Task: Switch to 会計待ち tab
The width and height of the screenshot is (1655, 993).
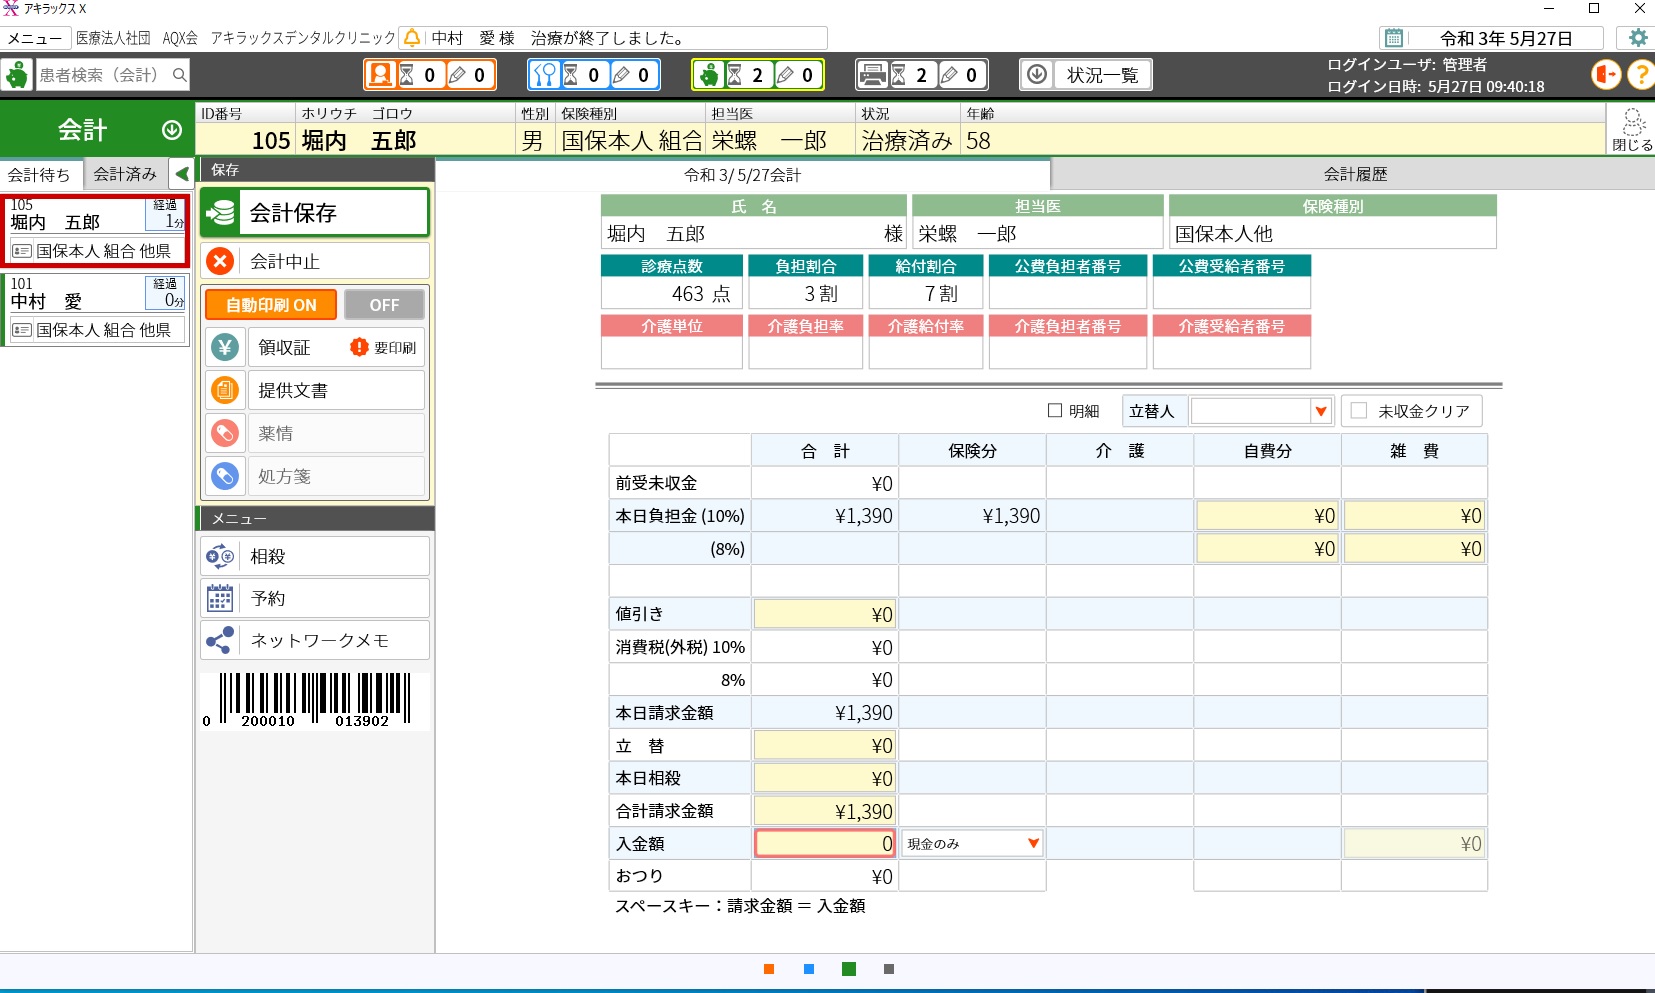Action: coord(40,174)
